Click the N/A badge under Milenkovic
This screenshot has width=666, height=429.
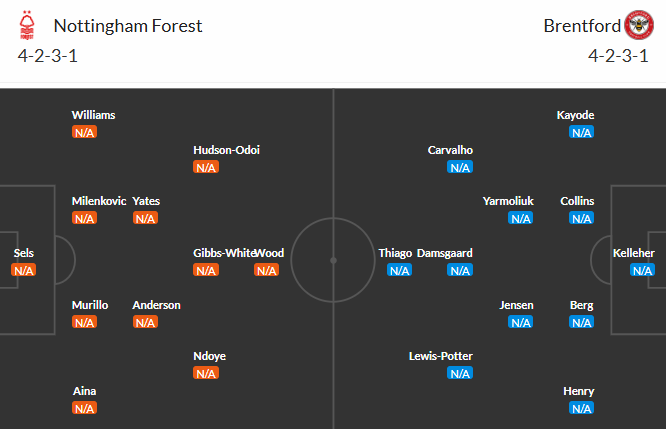coord(84,218)
